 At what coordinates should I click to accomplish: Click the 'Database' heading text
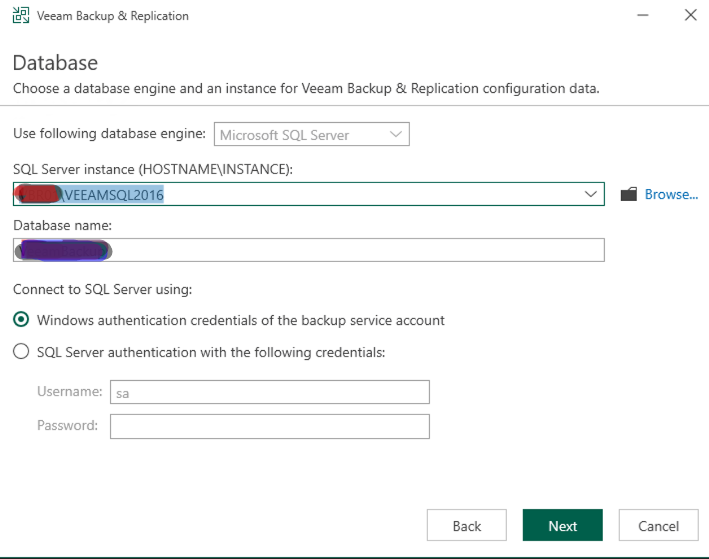[55, 63]
